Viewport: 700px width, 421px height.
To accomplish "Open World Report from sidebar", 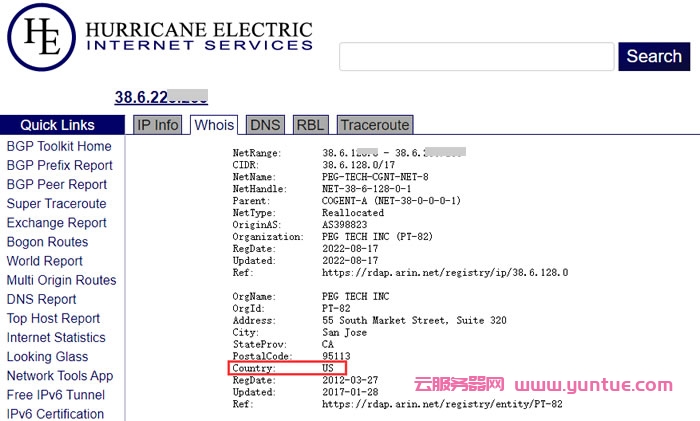I will click(45, 261).
